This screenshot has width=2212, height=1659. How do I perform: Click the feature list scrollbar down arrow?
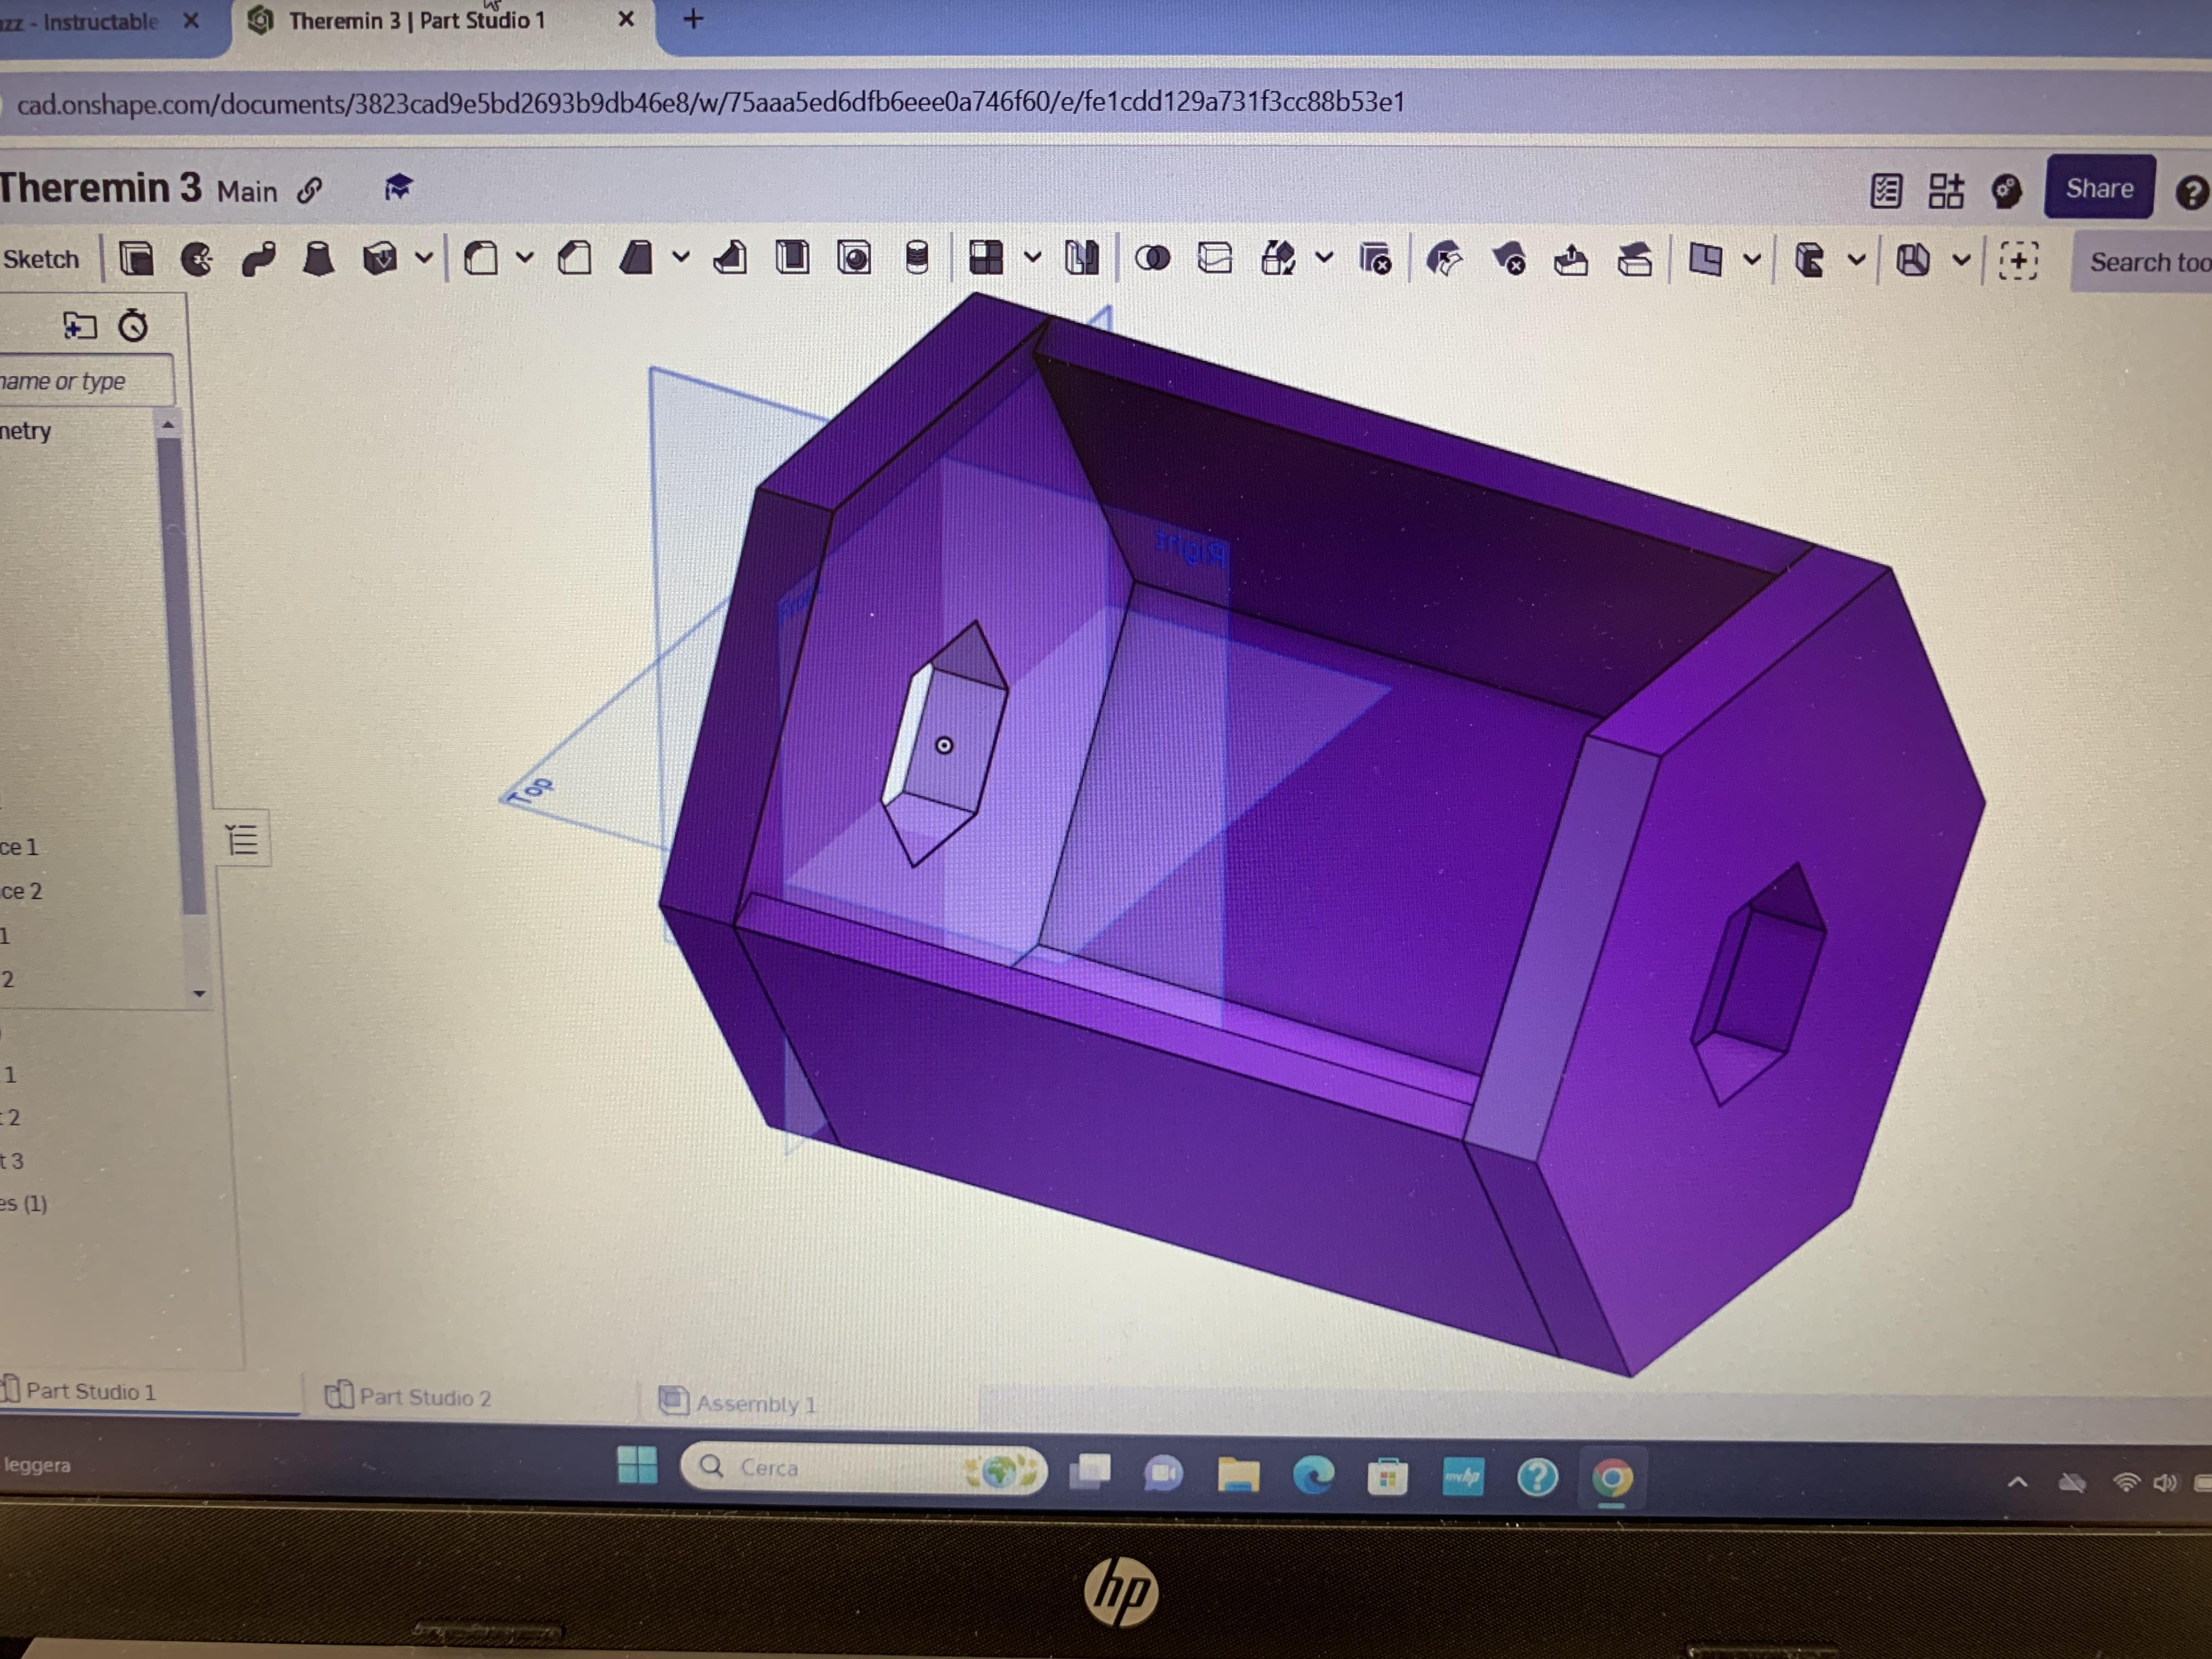[x=199, y=993]
